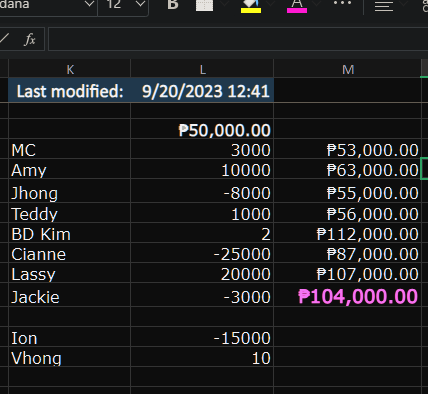Viewport: 428px width, 394px height.
Task: Select the Jhong name cell
Action: pyautogui.click(x=69, y=192)
